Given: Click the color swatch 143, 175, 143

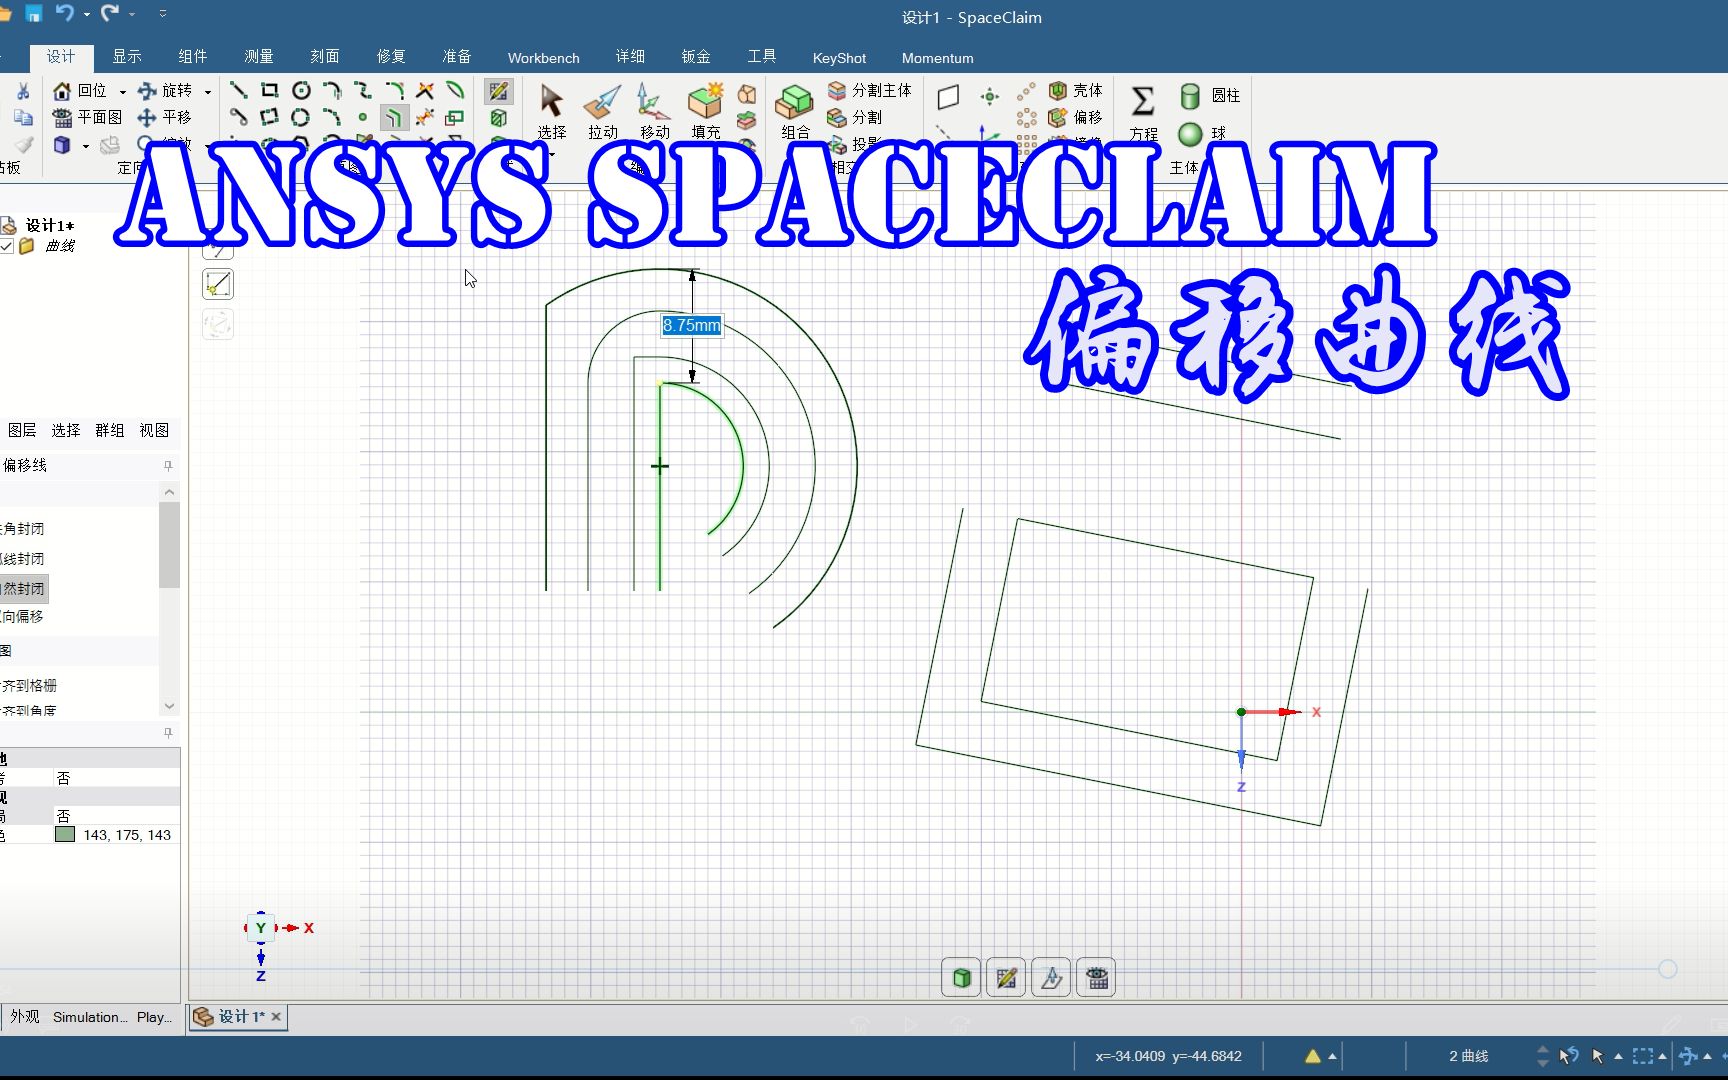Looking at the screenshot, I should coord(65,835).
